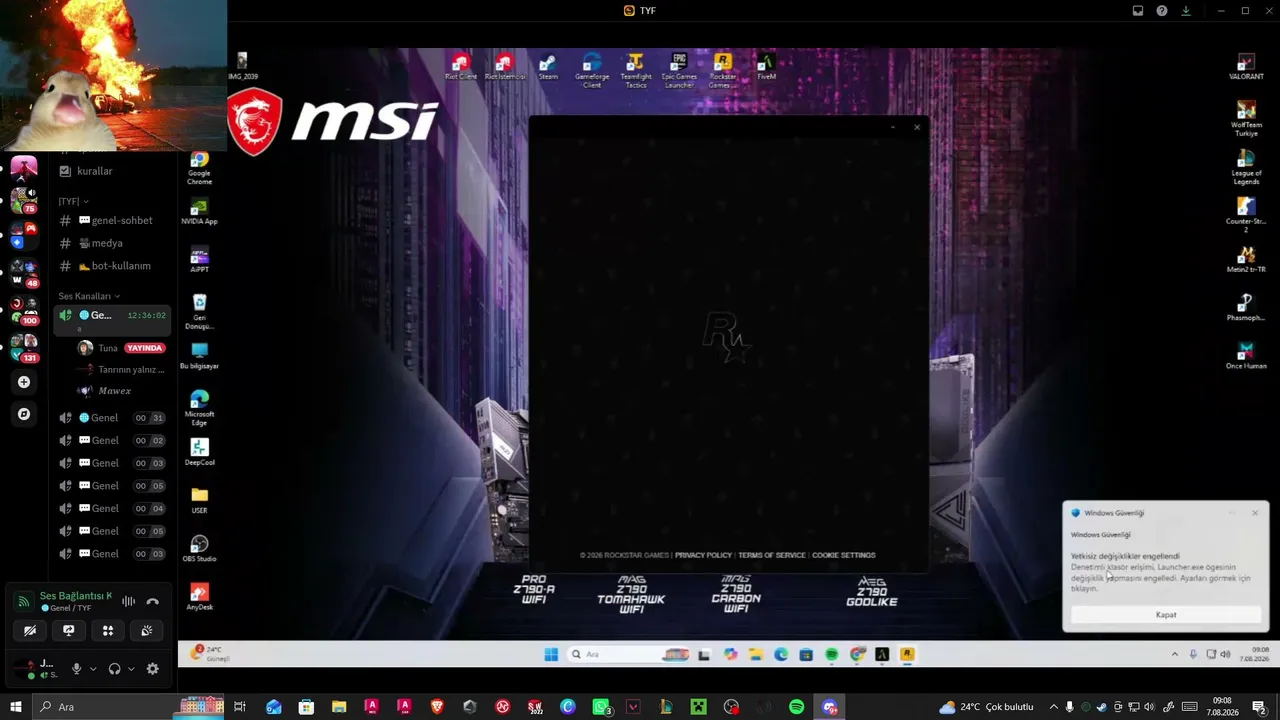Image resolution: width=1280 pixels, height=720 pixels.
Task: Open Microsoft Edge desktop shortcut
Action: (199, 408)
